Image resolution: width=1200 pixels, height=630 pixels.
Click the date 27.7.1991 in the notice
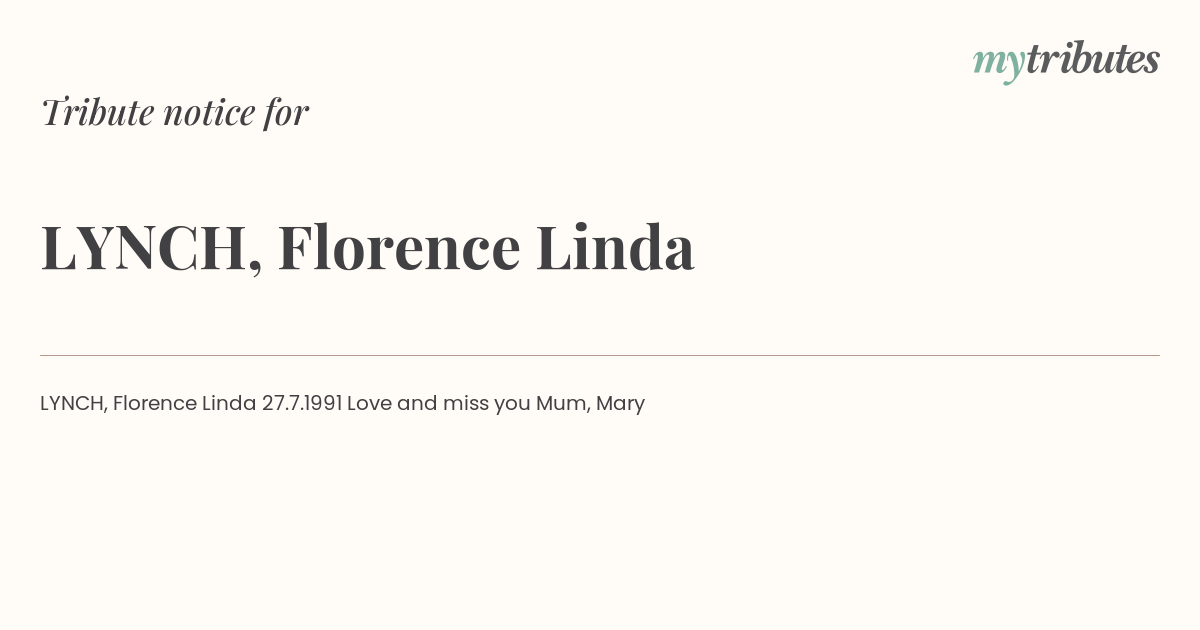pos(302,403)
